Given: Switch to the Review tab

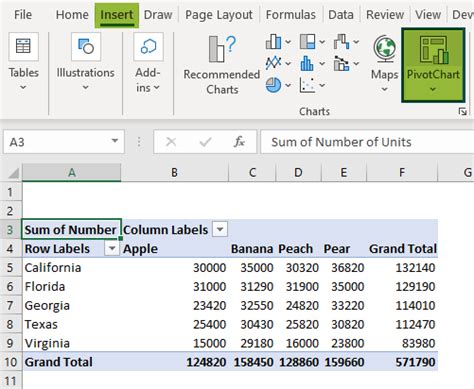Looking at the screenshot, I should [385, 15].
